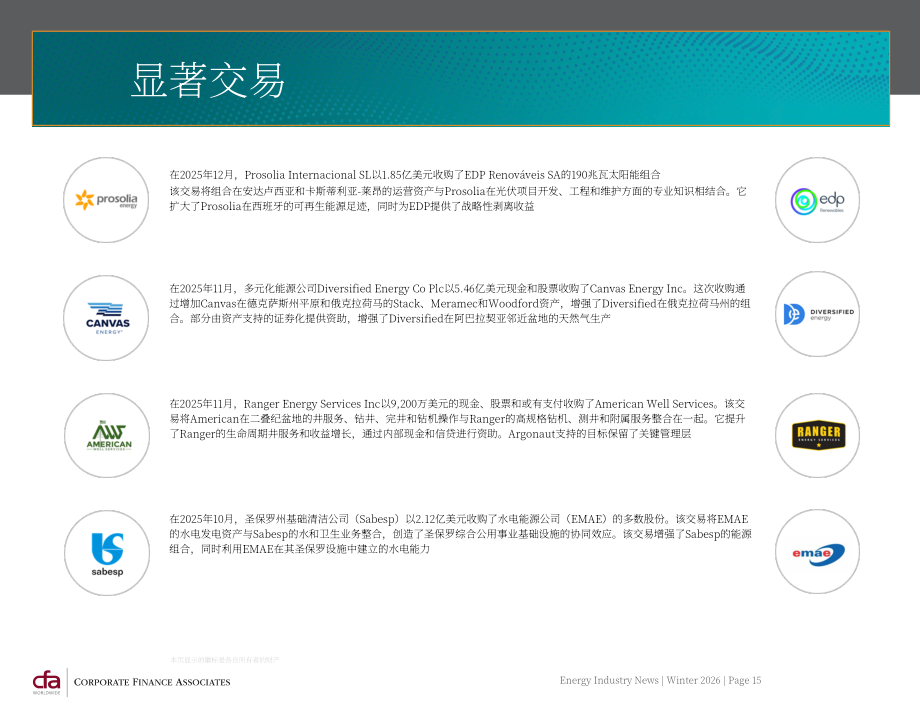920x711 pixels.
Task: Click the Canvas Energy logo
Action: 106,318
